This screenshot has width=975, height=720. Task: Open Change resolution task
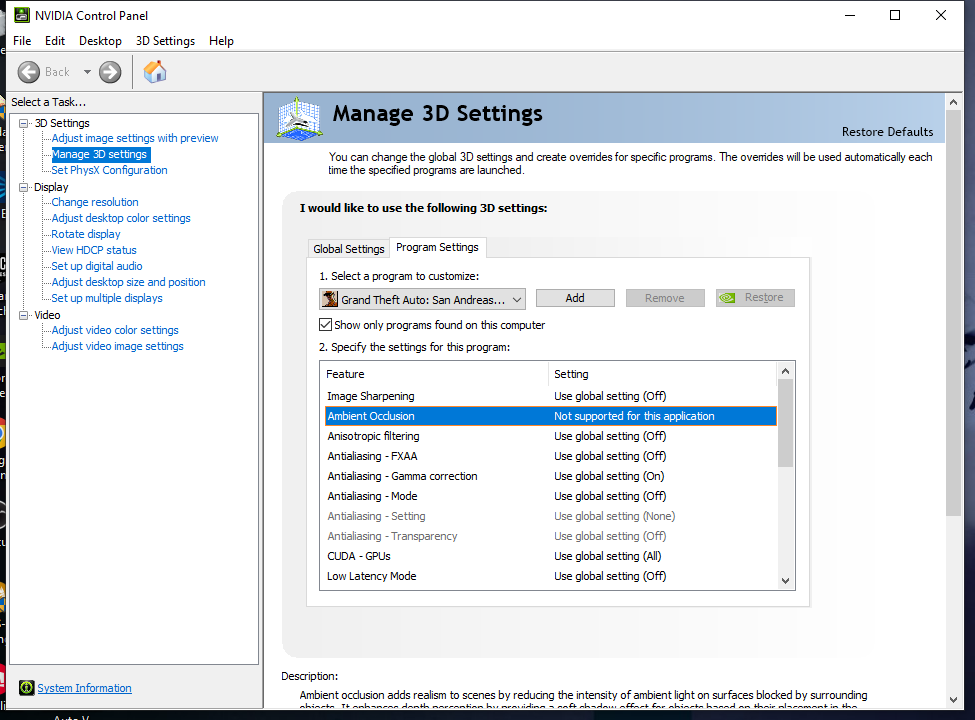coord(95,202)
